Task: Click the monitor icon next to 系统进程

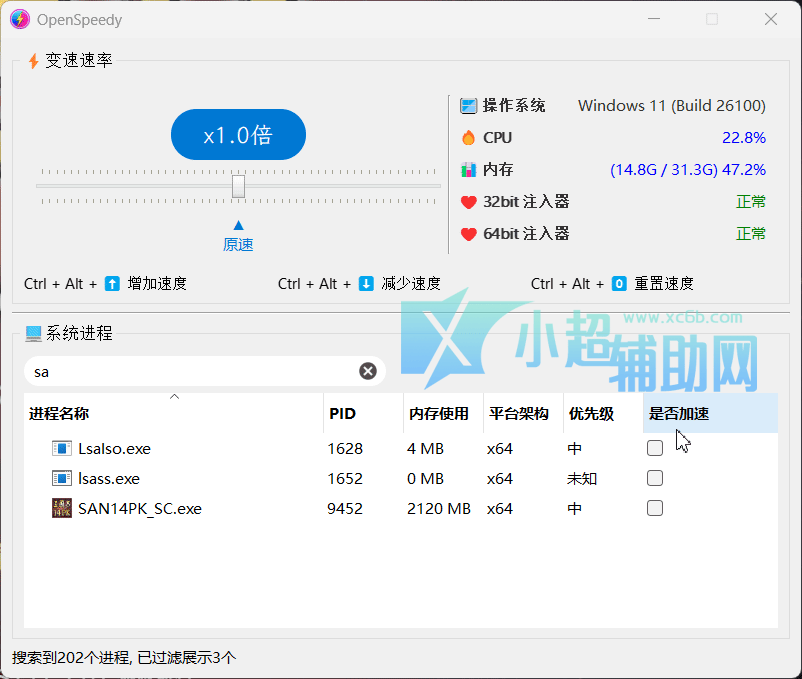Action: pos(34,333)
